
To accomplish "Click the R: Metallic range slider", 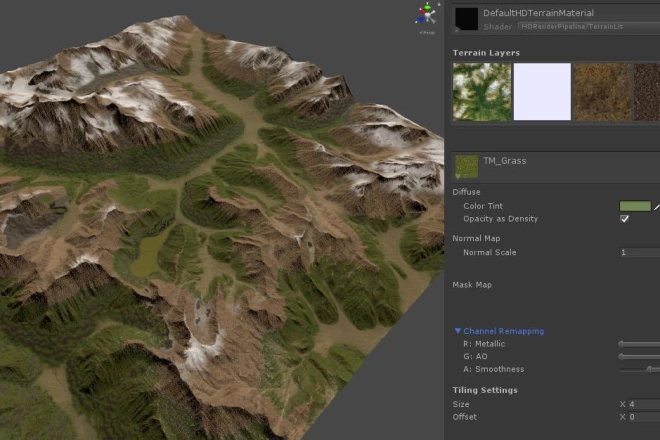I will tap(638, 344).
